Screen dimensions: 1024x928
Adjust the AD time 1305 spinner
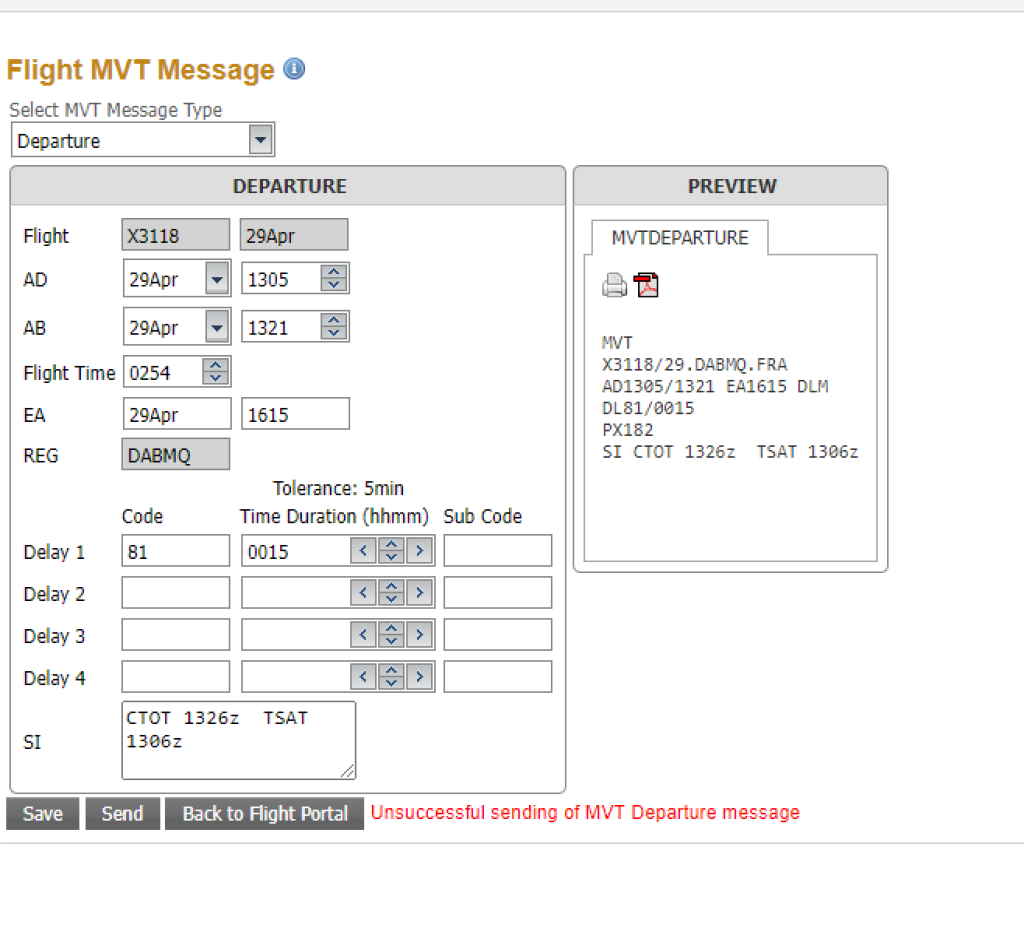(x=334, y=278)
